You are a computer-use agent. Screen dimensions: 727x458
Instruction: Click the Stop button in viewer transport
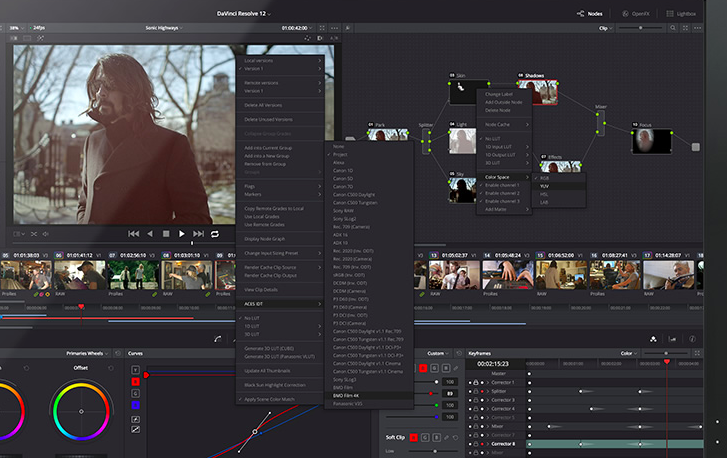(166, 233)
